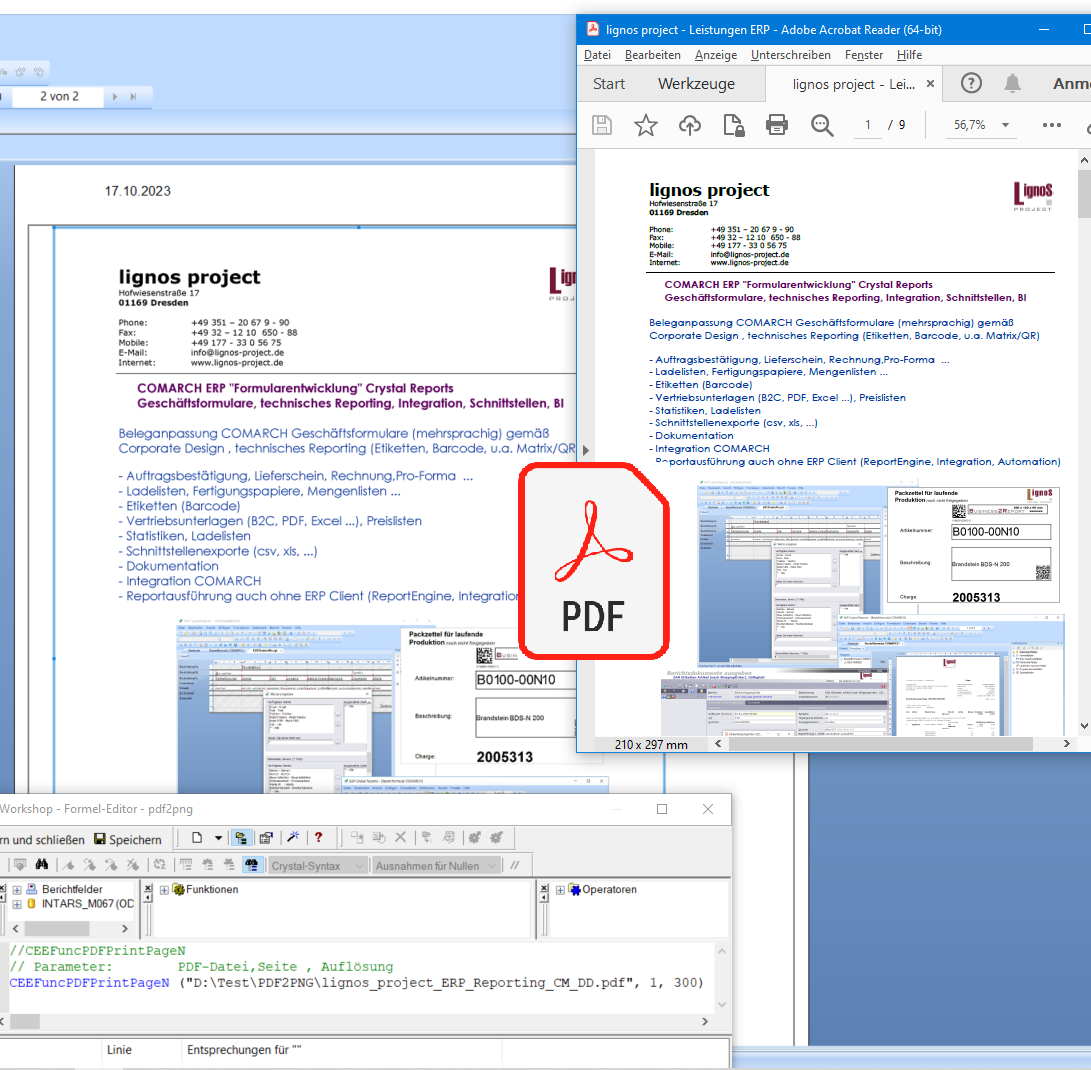Screen dimensions: 1091x1070
Task: Close the Funktionen pane with its small X
Action: [148, 888]
